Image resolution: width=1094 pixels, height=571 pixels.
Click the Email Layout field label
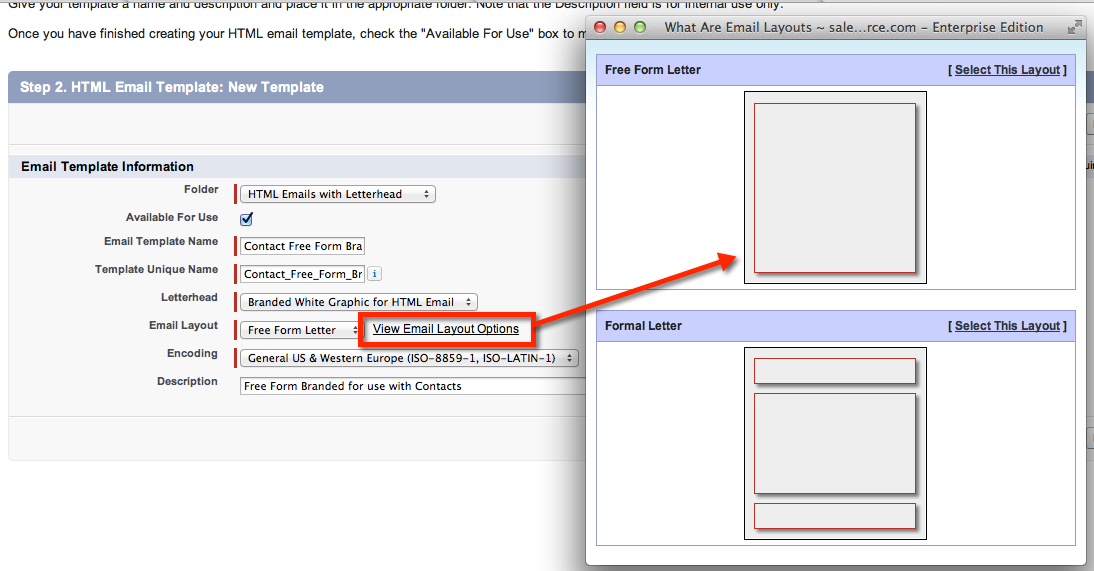pyautogui.click(x=183, y=325)
